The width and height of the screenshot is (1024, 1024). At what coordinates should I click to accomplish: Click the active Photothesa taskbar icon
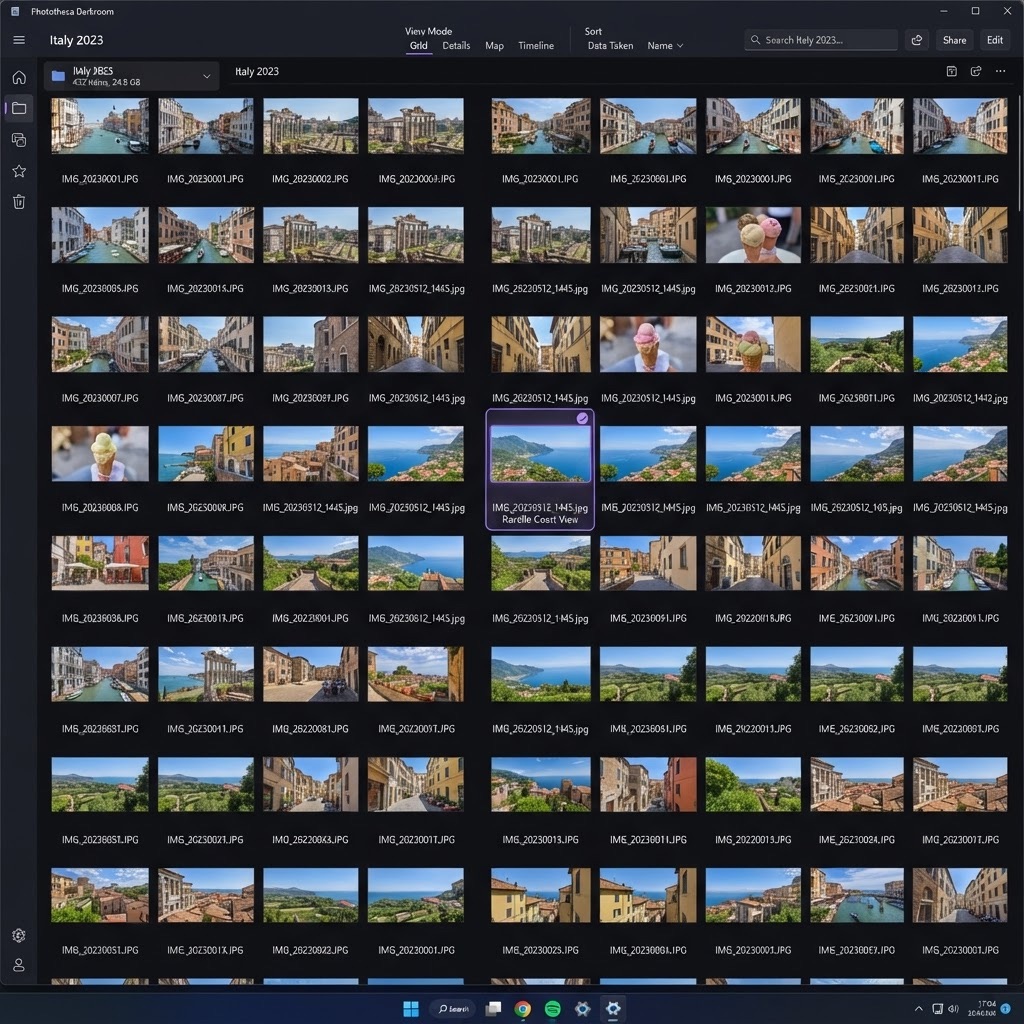click(x=613, y=1009)
